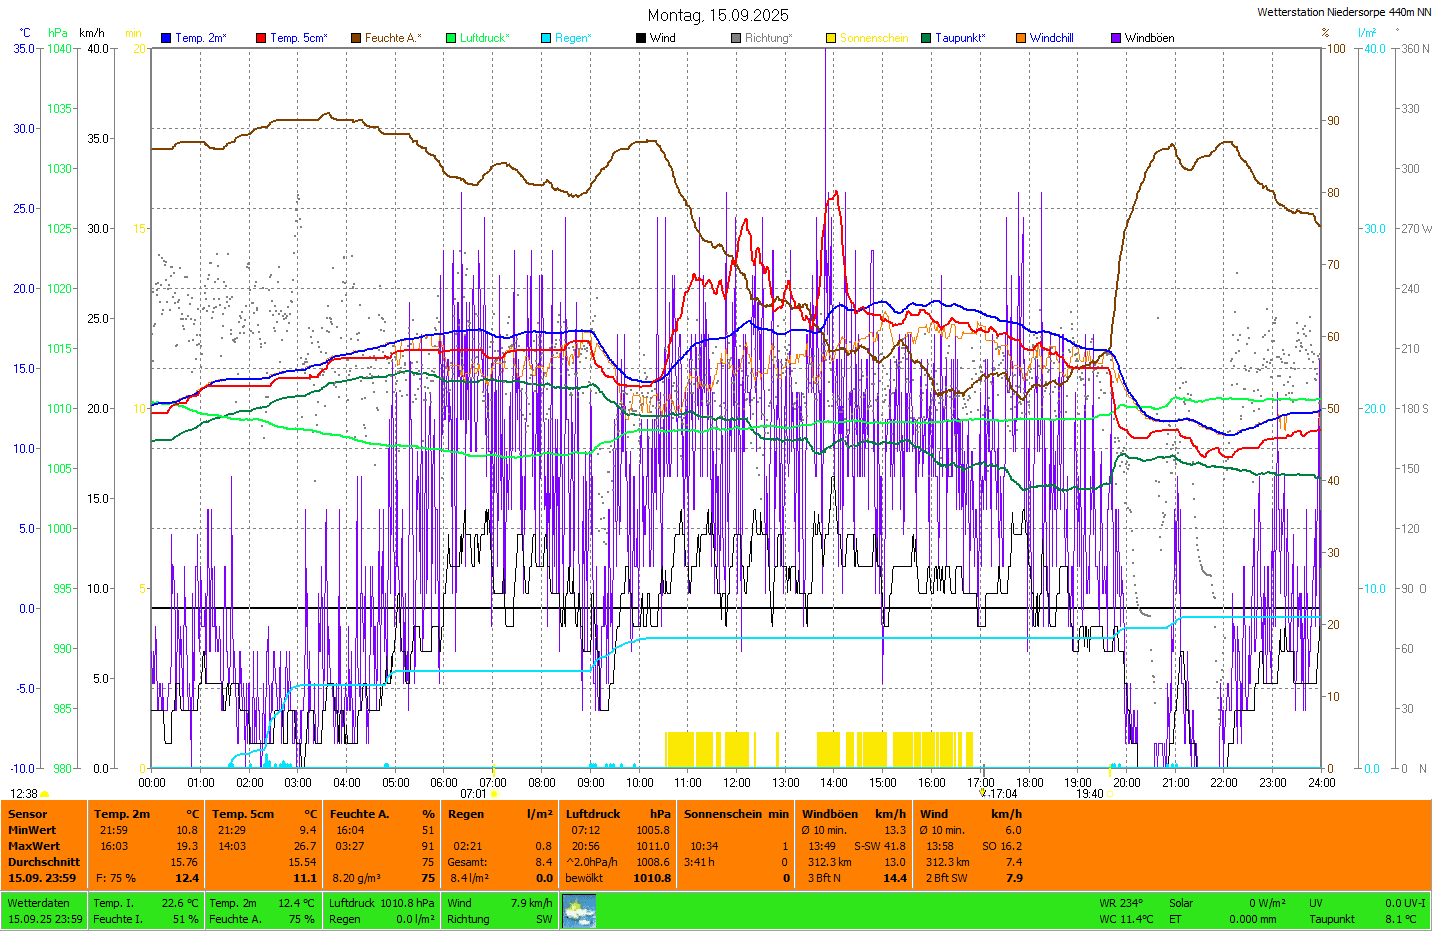The width and height of the screenshot is (1432, 931).
Task: Click the Richtung legend label
Action: tap(768, 38)
